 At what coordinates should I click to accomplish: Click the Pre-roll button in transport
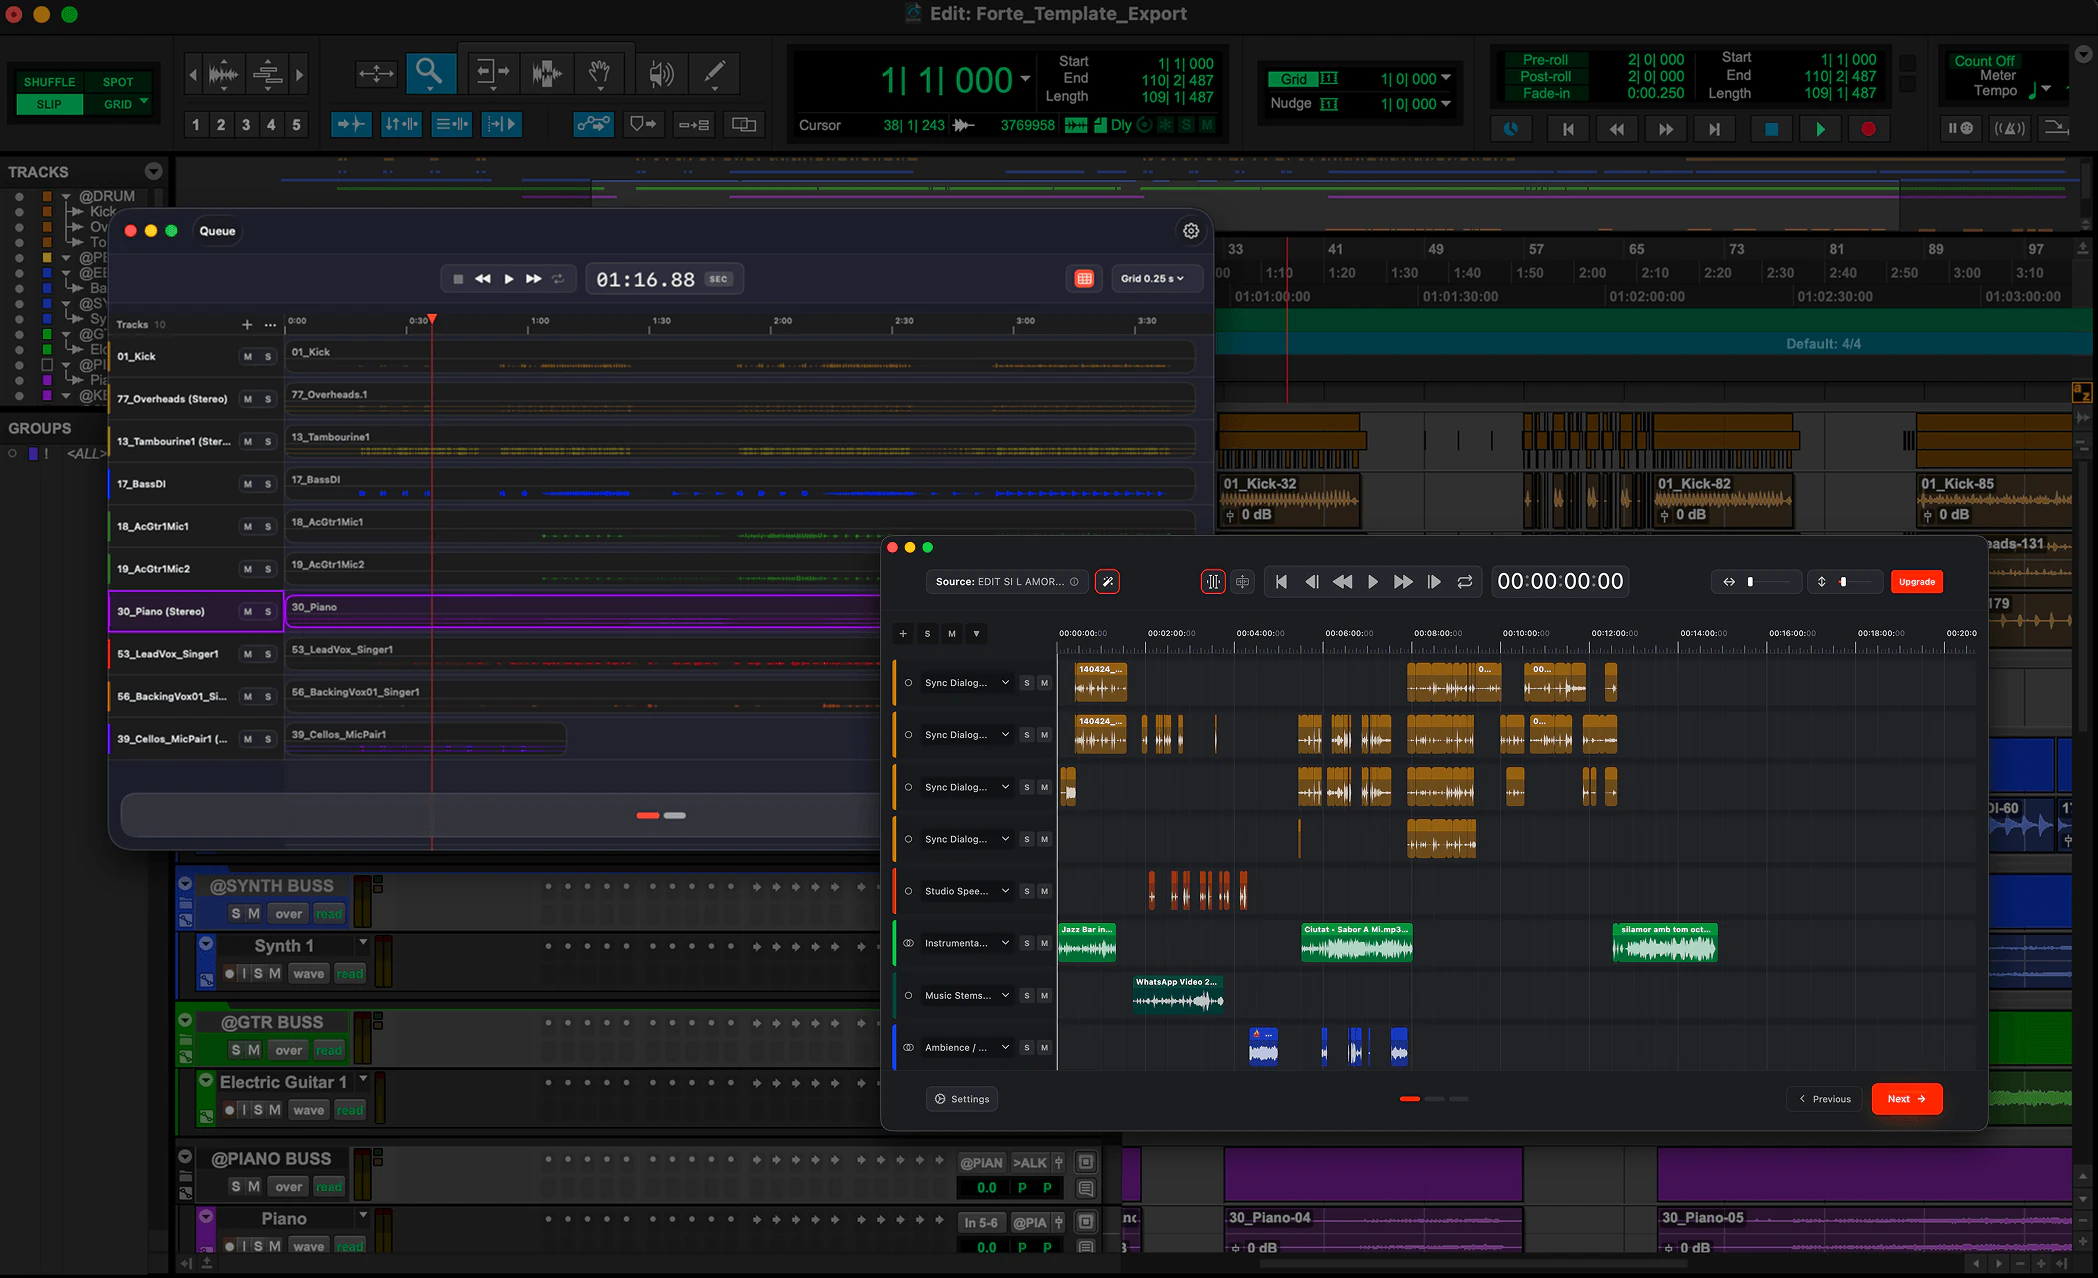[1545, 60]
